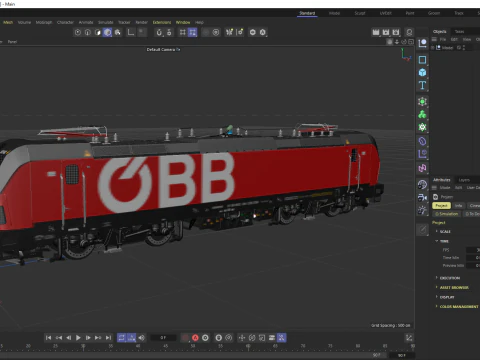
Task: Click the user/head icon beside render buttons
Action: (409, 32)
